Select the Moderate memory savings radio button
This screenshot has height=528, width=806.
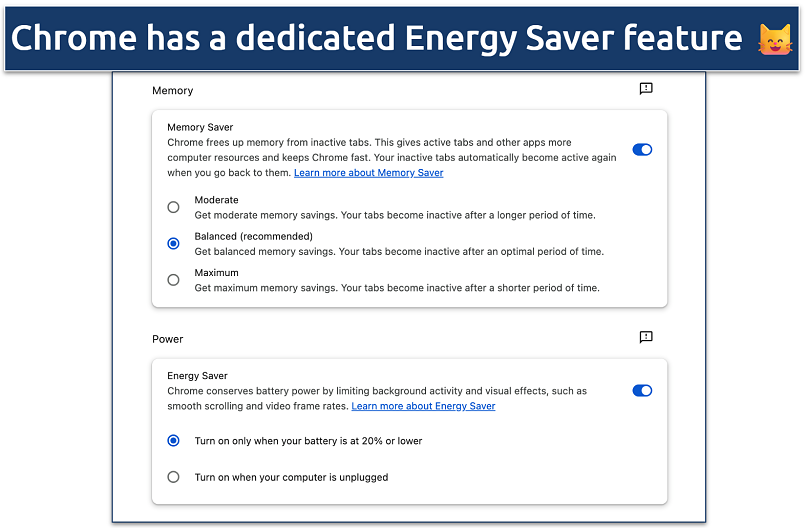point(174,207)
